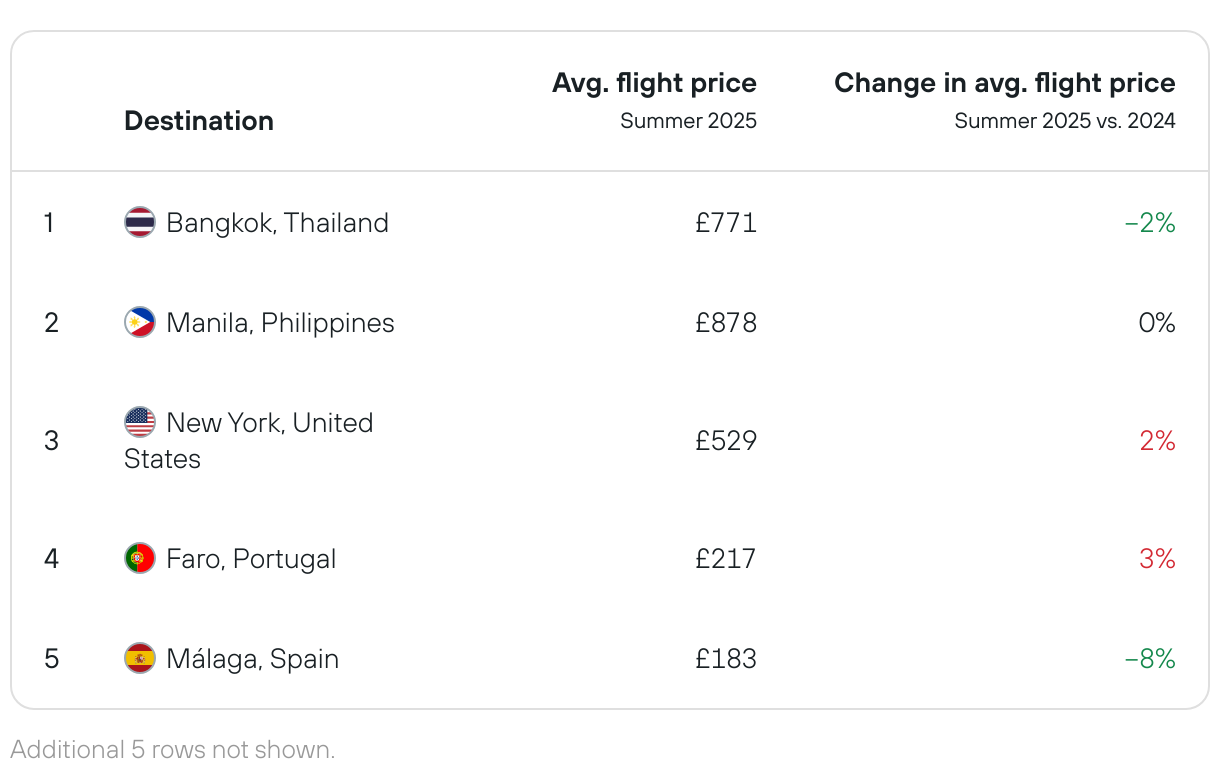Click the £529 price for New York
This screenshot has height=776, width=1220.
tap(726, 441)
